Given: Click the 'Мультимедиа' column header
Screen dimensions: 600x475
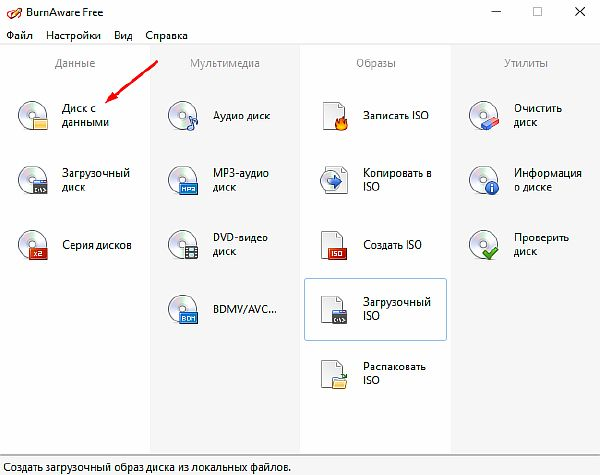Looking at the screenshot, I should coord(225,63).
